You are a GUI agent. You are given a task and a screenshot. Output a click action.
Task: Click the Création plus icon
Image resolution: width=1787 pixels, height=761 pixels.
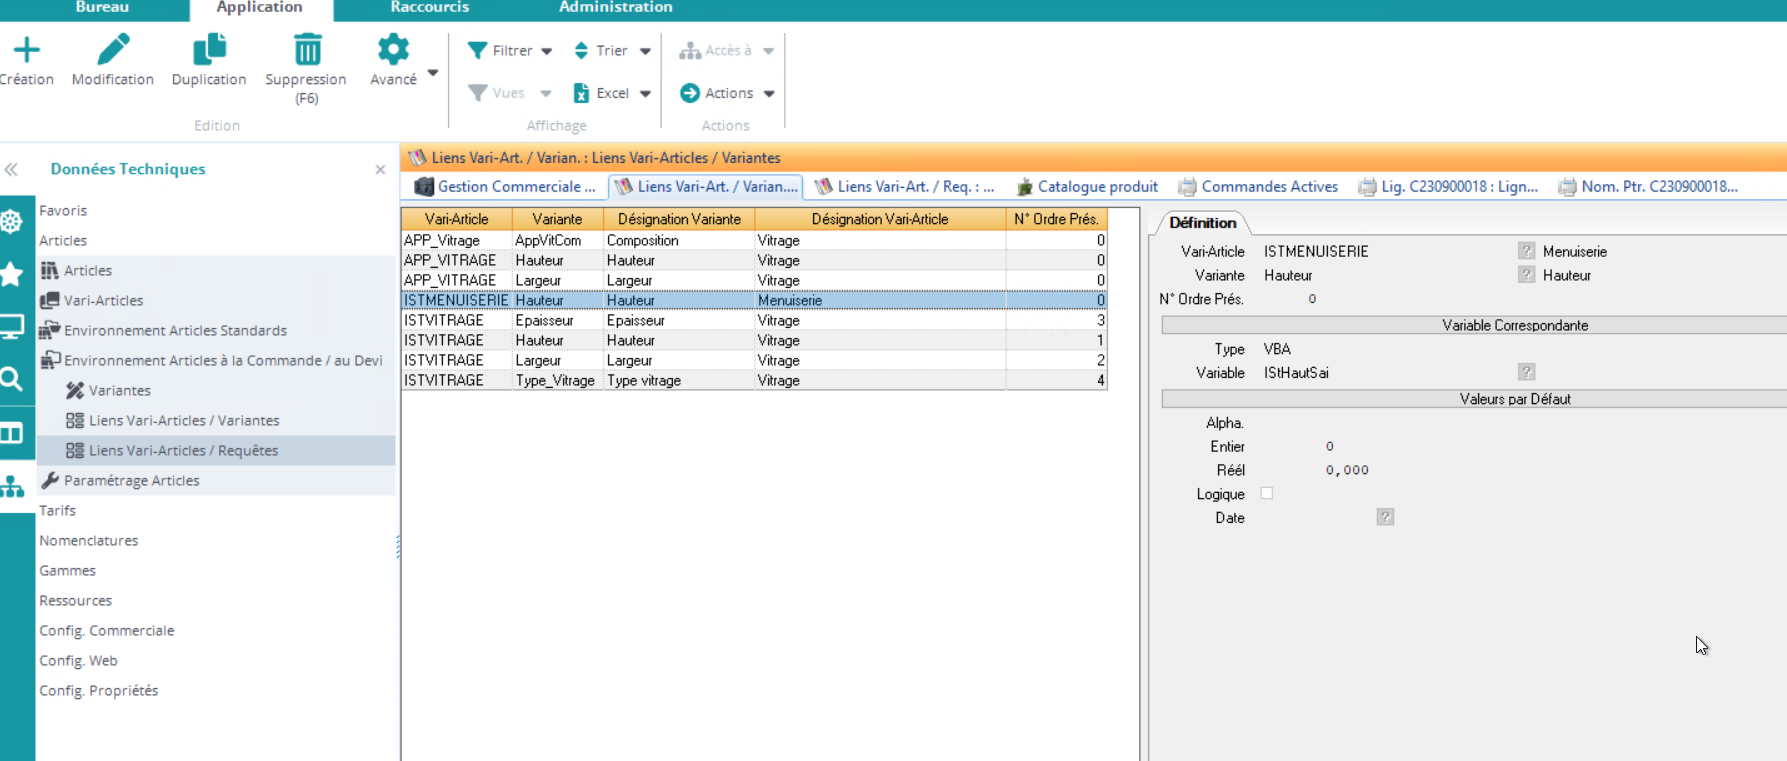point(26,50)
